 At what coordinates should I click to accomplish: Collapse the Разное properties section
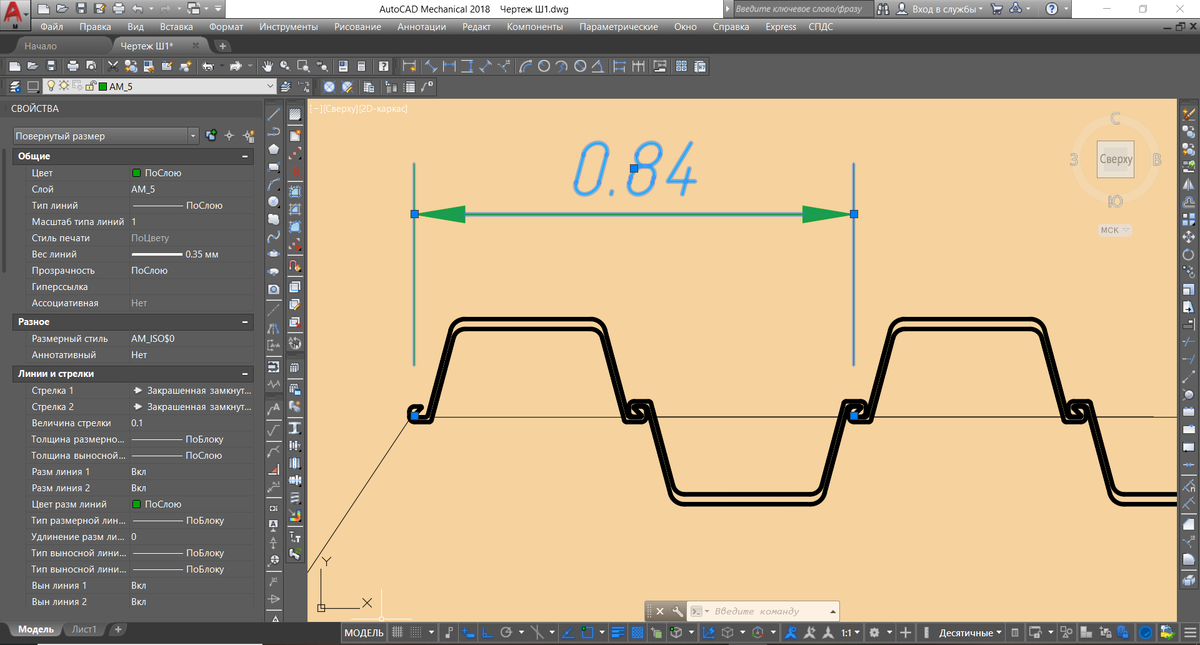(x=245, y=323)
